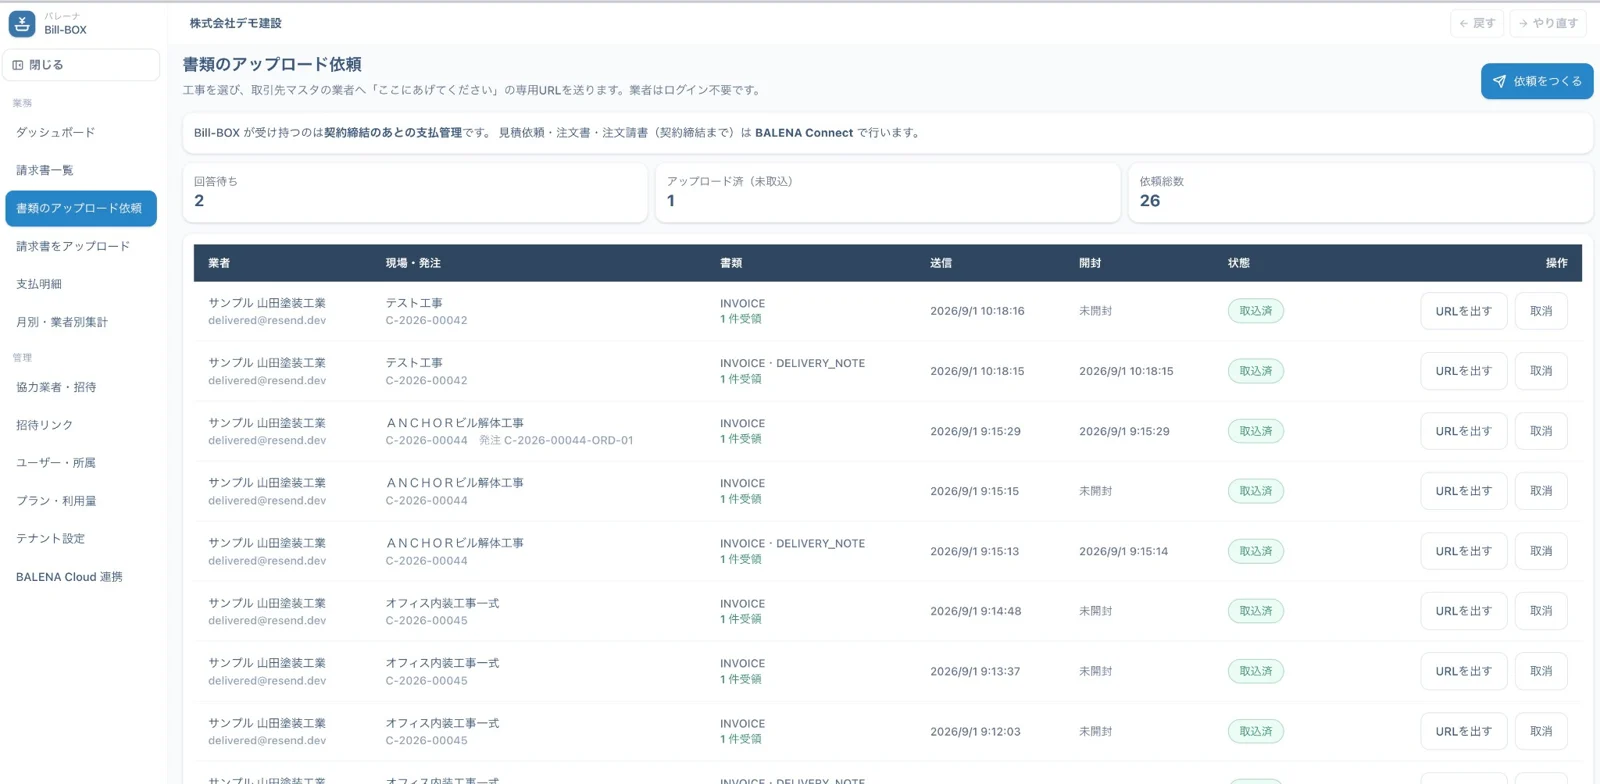Click URLを出す for the request sent 9:15:29
The width and height of the screenshot is (1600, 784).
tap(1463, 431)
